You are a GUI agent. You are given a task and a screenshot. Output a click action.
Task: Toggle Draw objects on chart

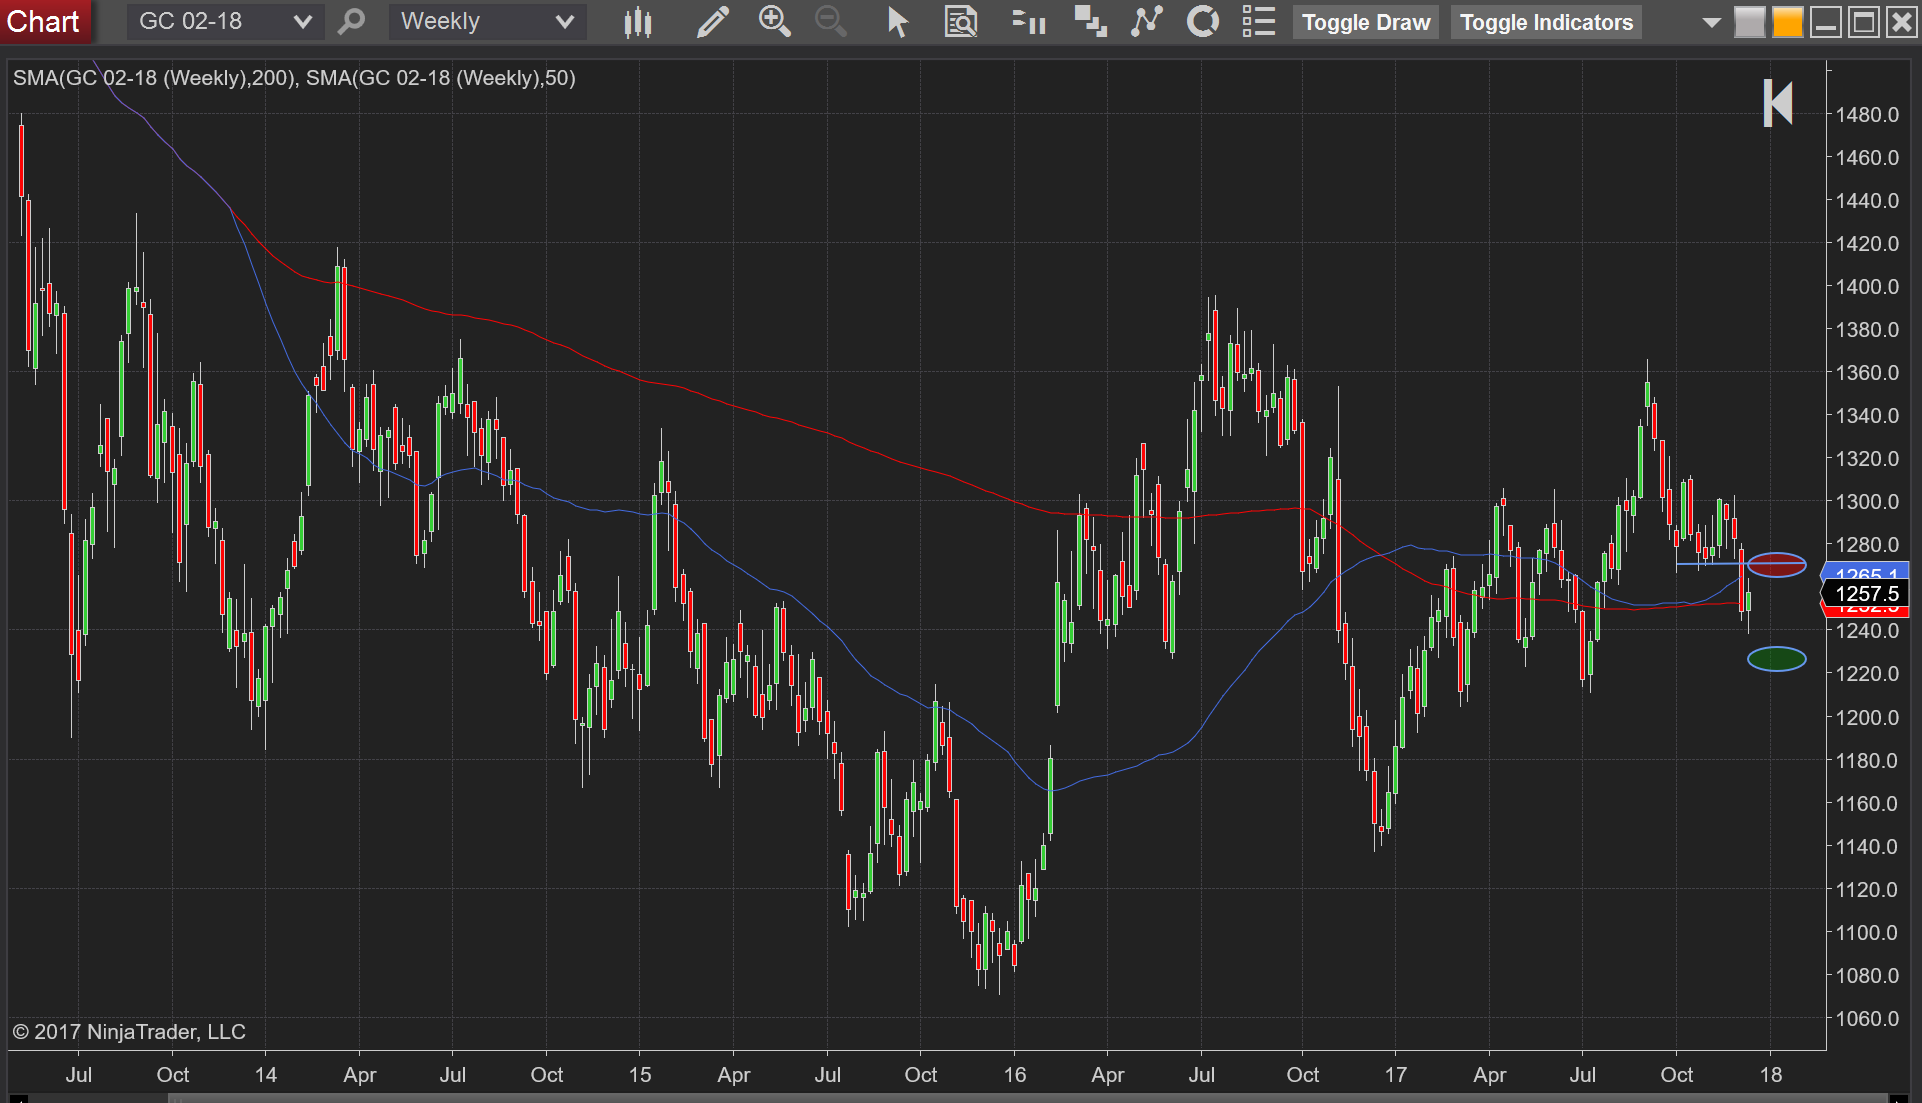tap(1366, 22)
